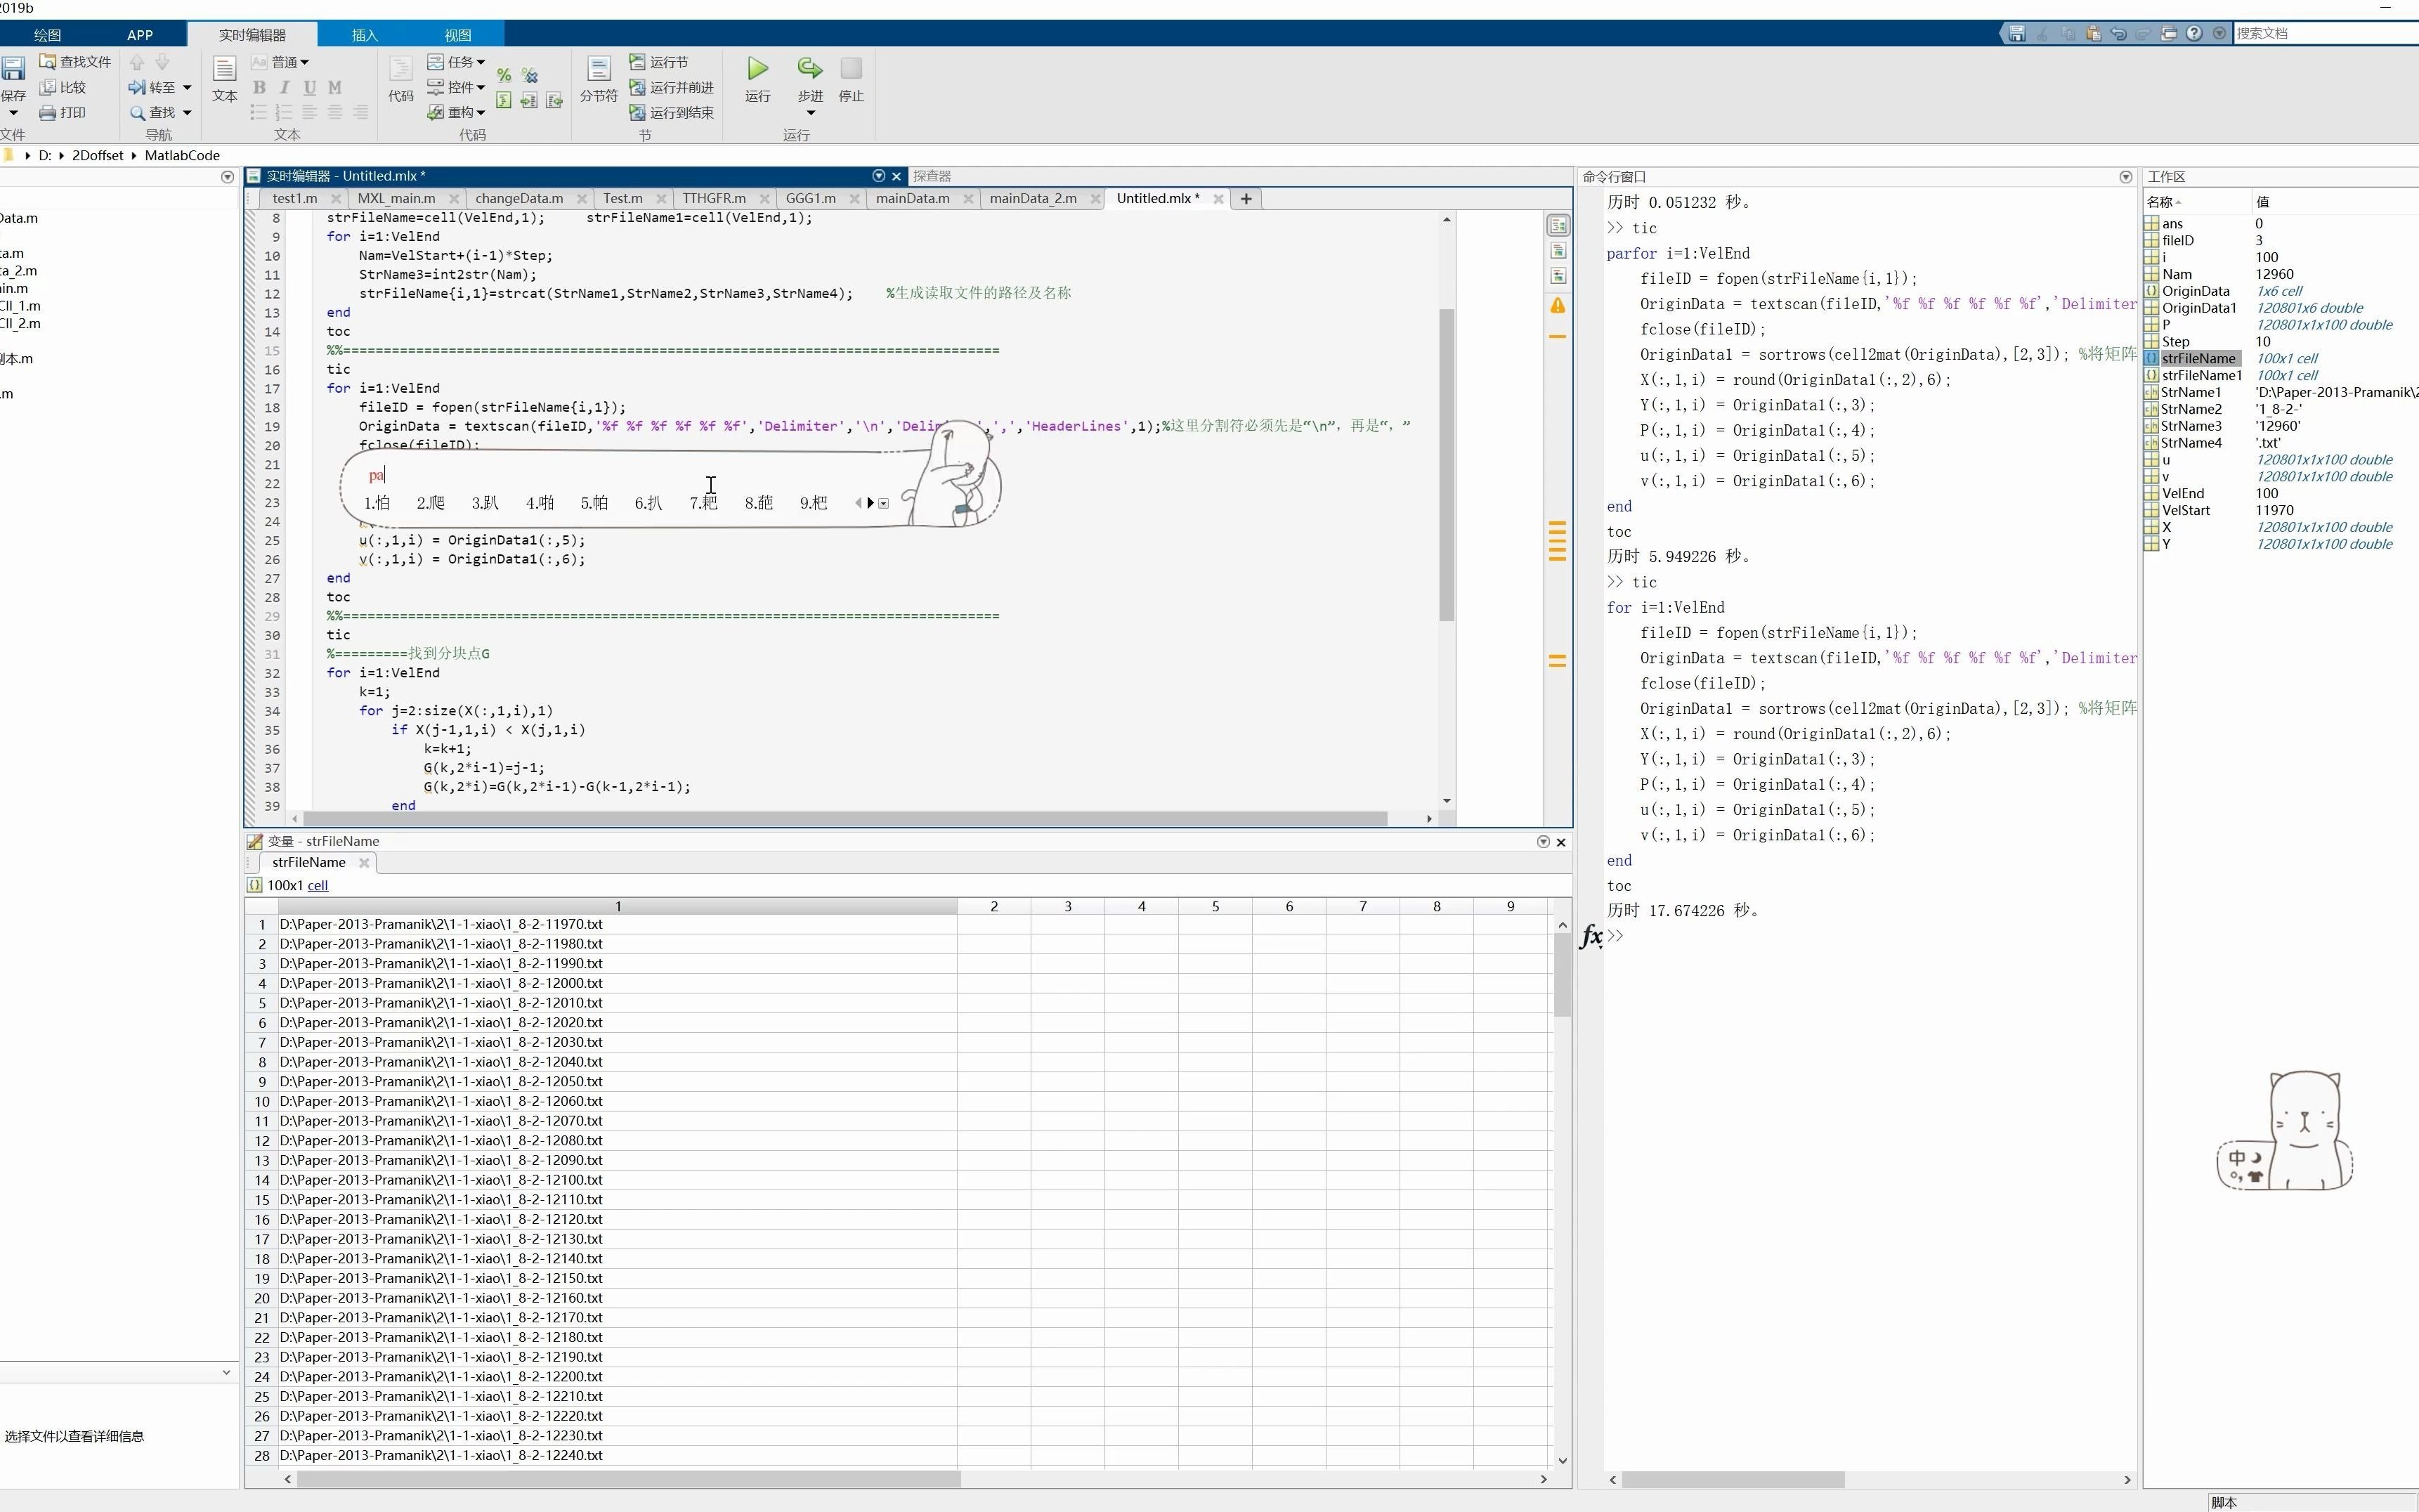
Task: Click the variable viewer horizontal scrollbar
Action: point(628,1479)
